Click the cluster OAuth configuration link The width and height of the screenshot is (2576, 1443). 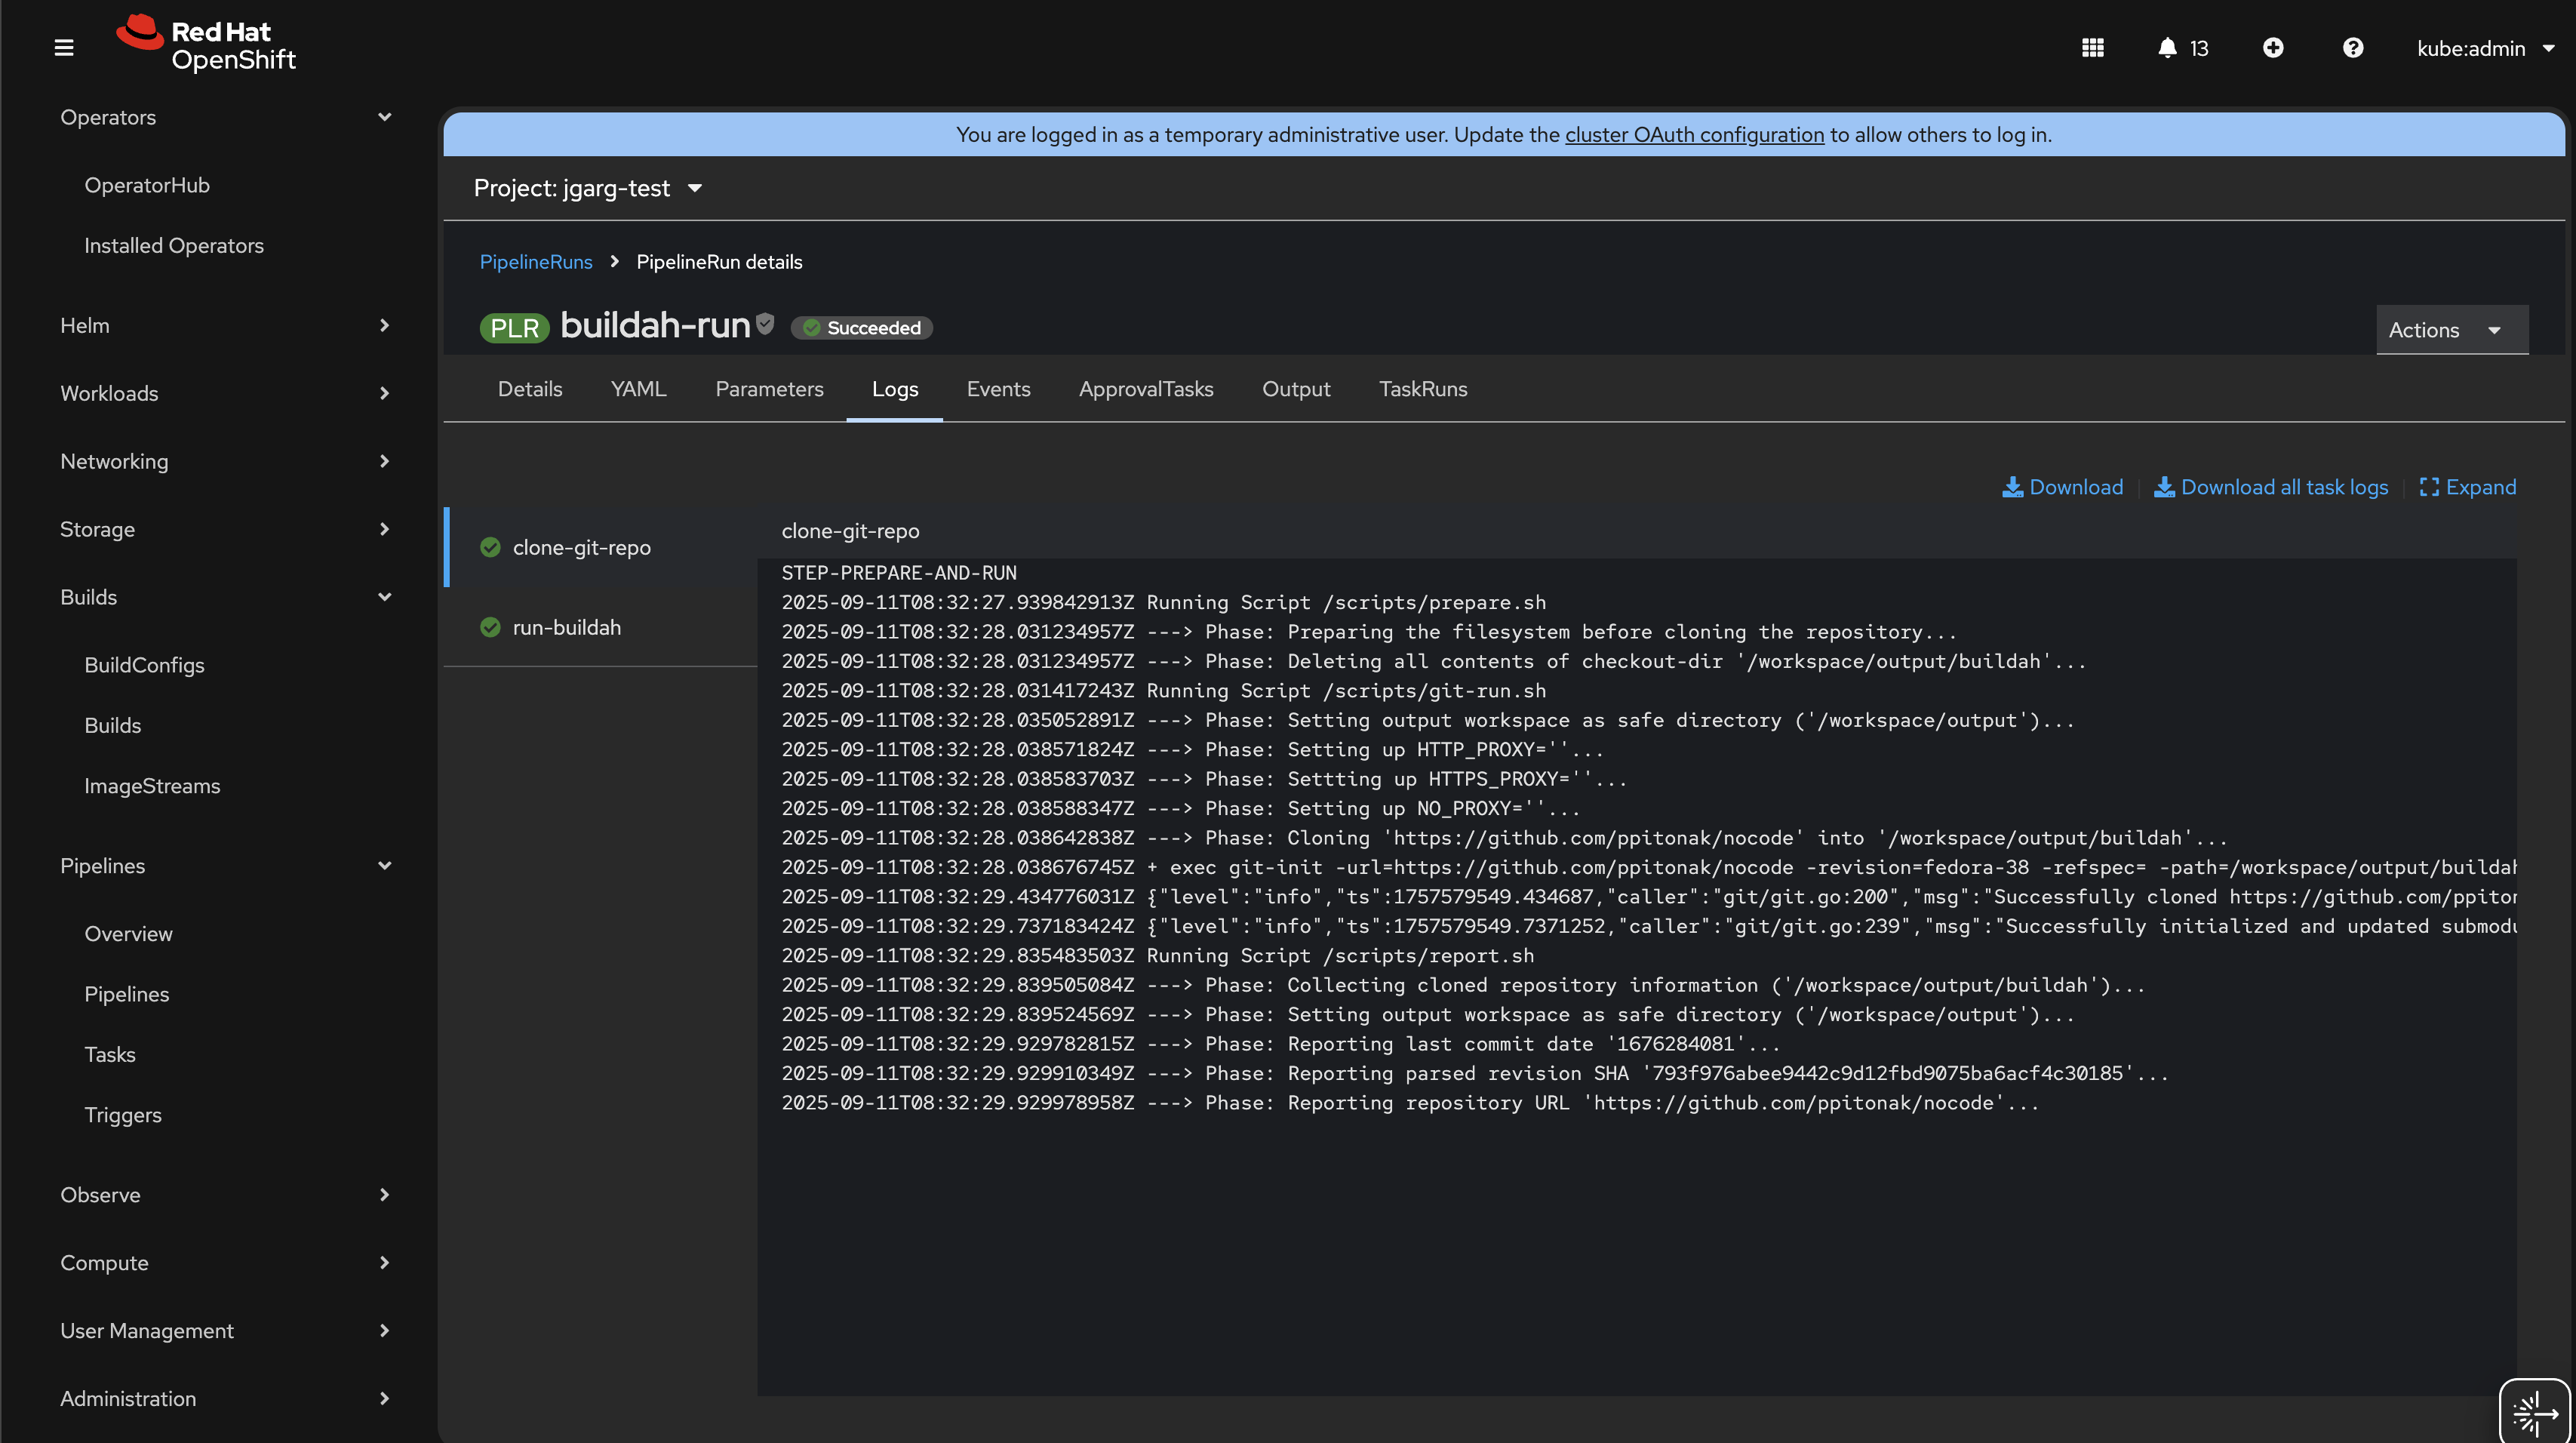1694,134
